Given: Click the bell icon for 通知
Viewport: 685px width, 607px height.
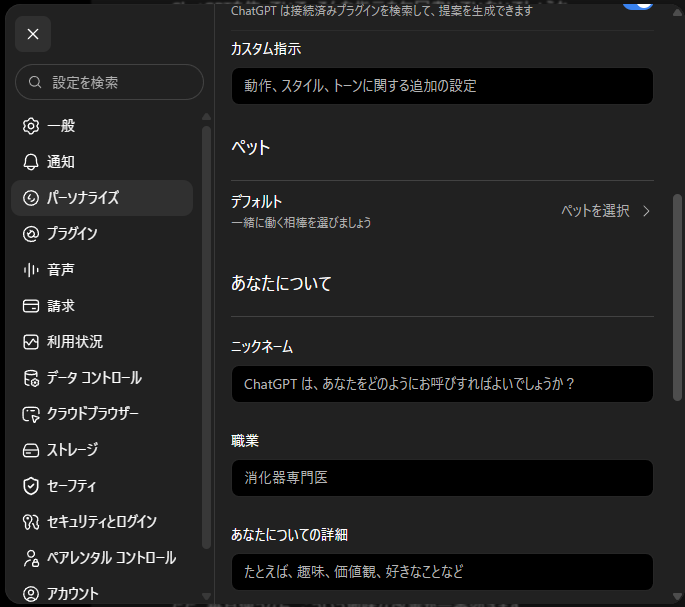Looking at the screenshot, I should pos(31,162).
